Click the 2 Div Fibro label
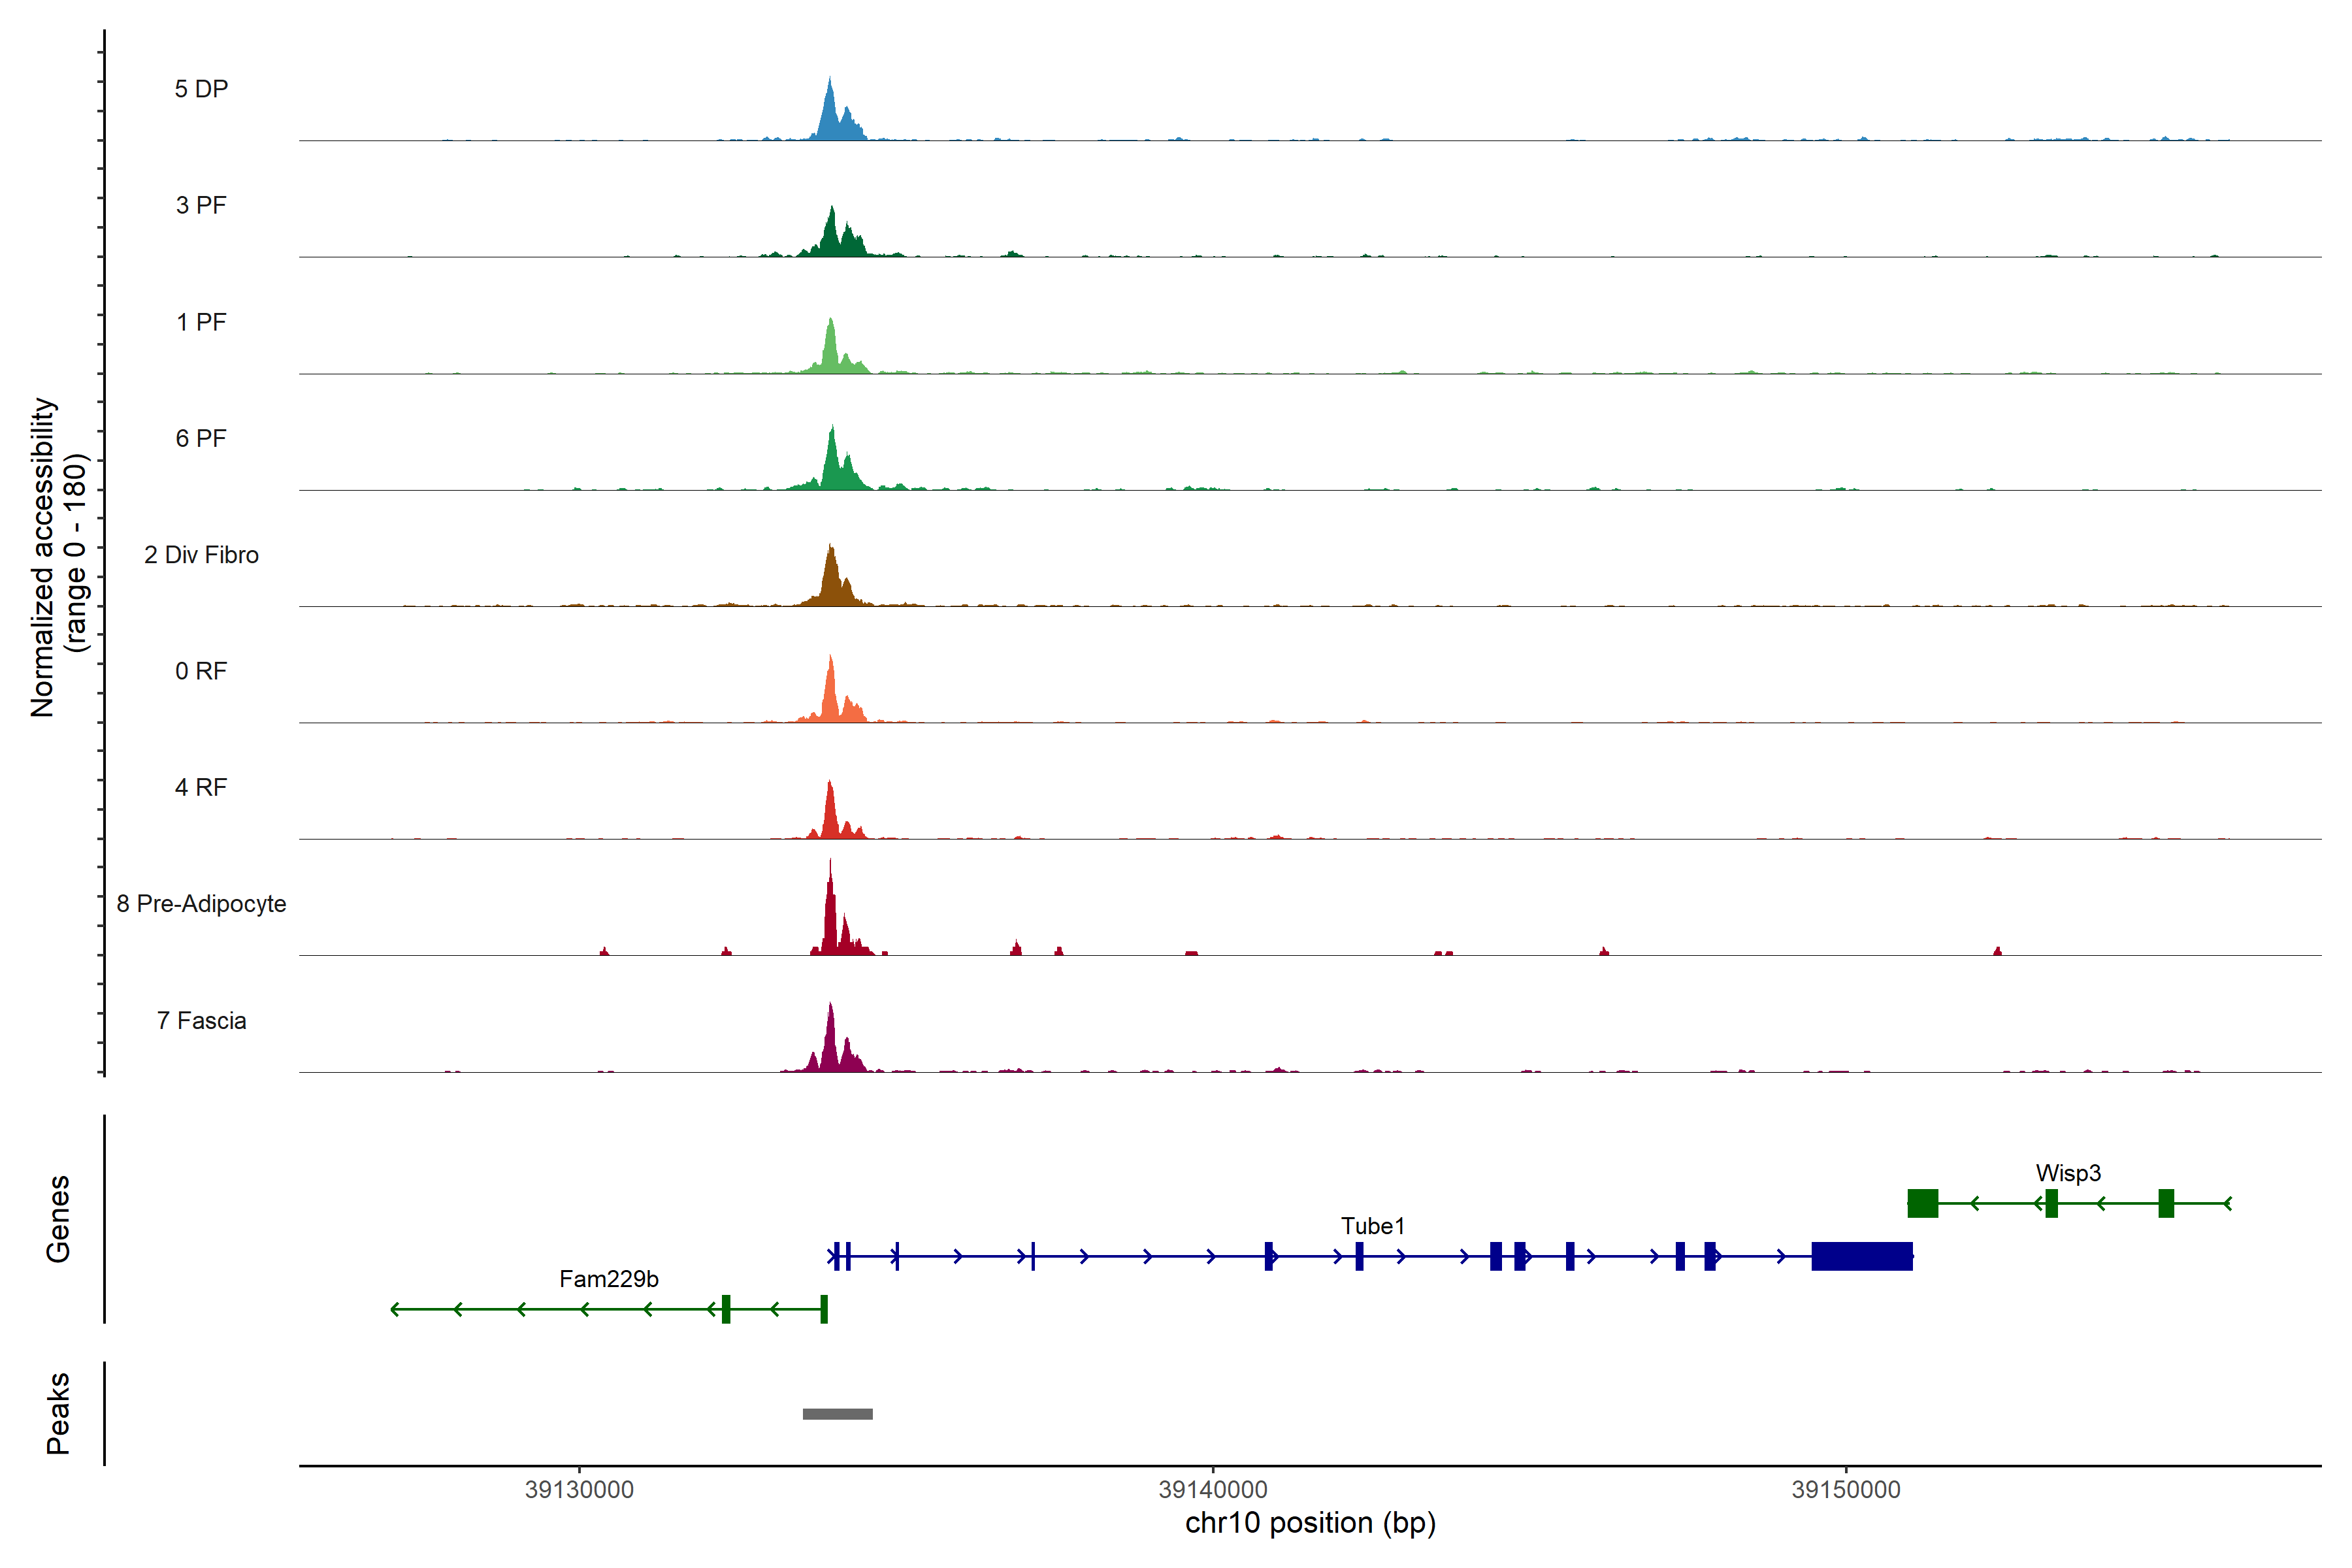 pyautogui.click(x=201, y=554)
